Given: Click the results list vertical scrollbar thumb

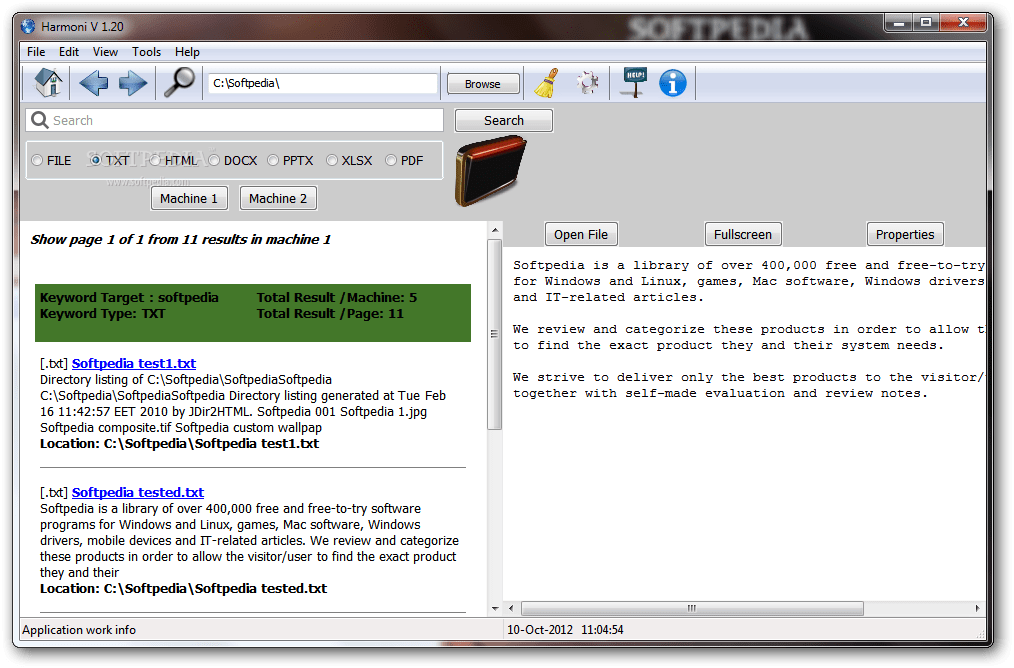Looking at the screenshot, I should [x=495, y=334].
